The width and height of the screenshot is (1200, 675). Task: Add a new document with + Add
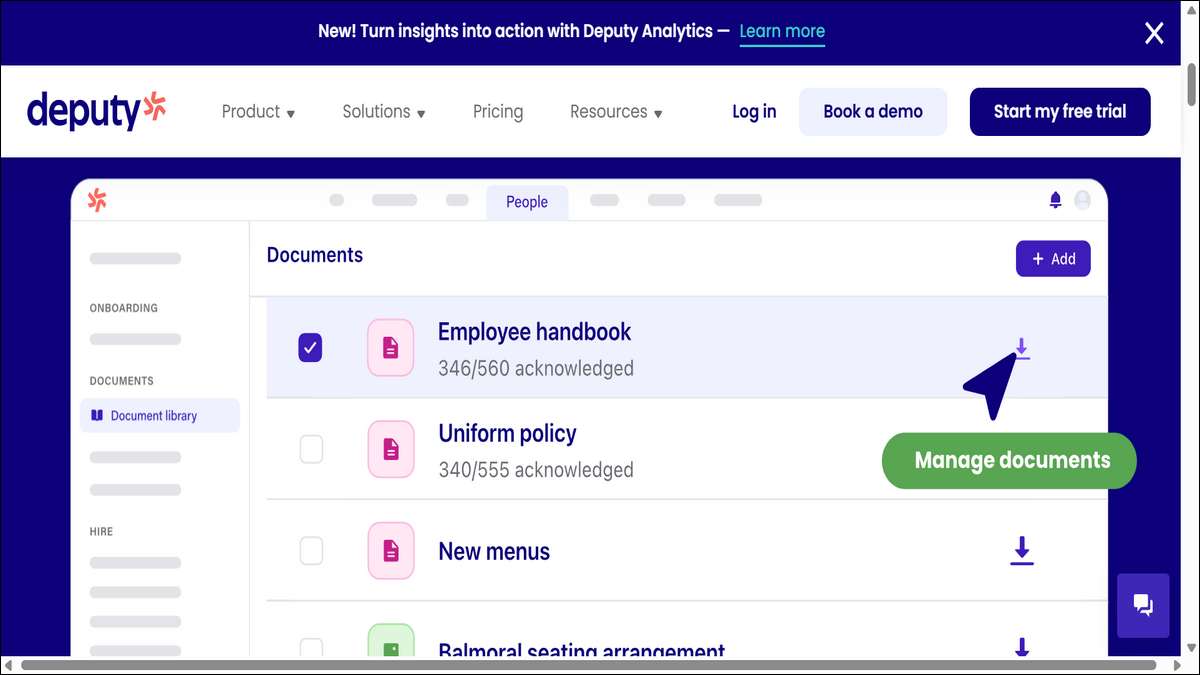(x=1053, y=259)
